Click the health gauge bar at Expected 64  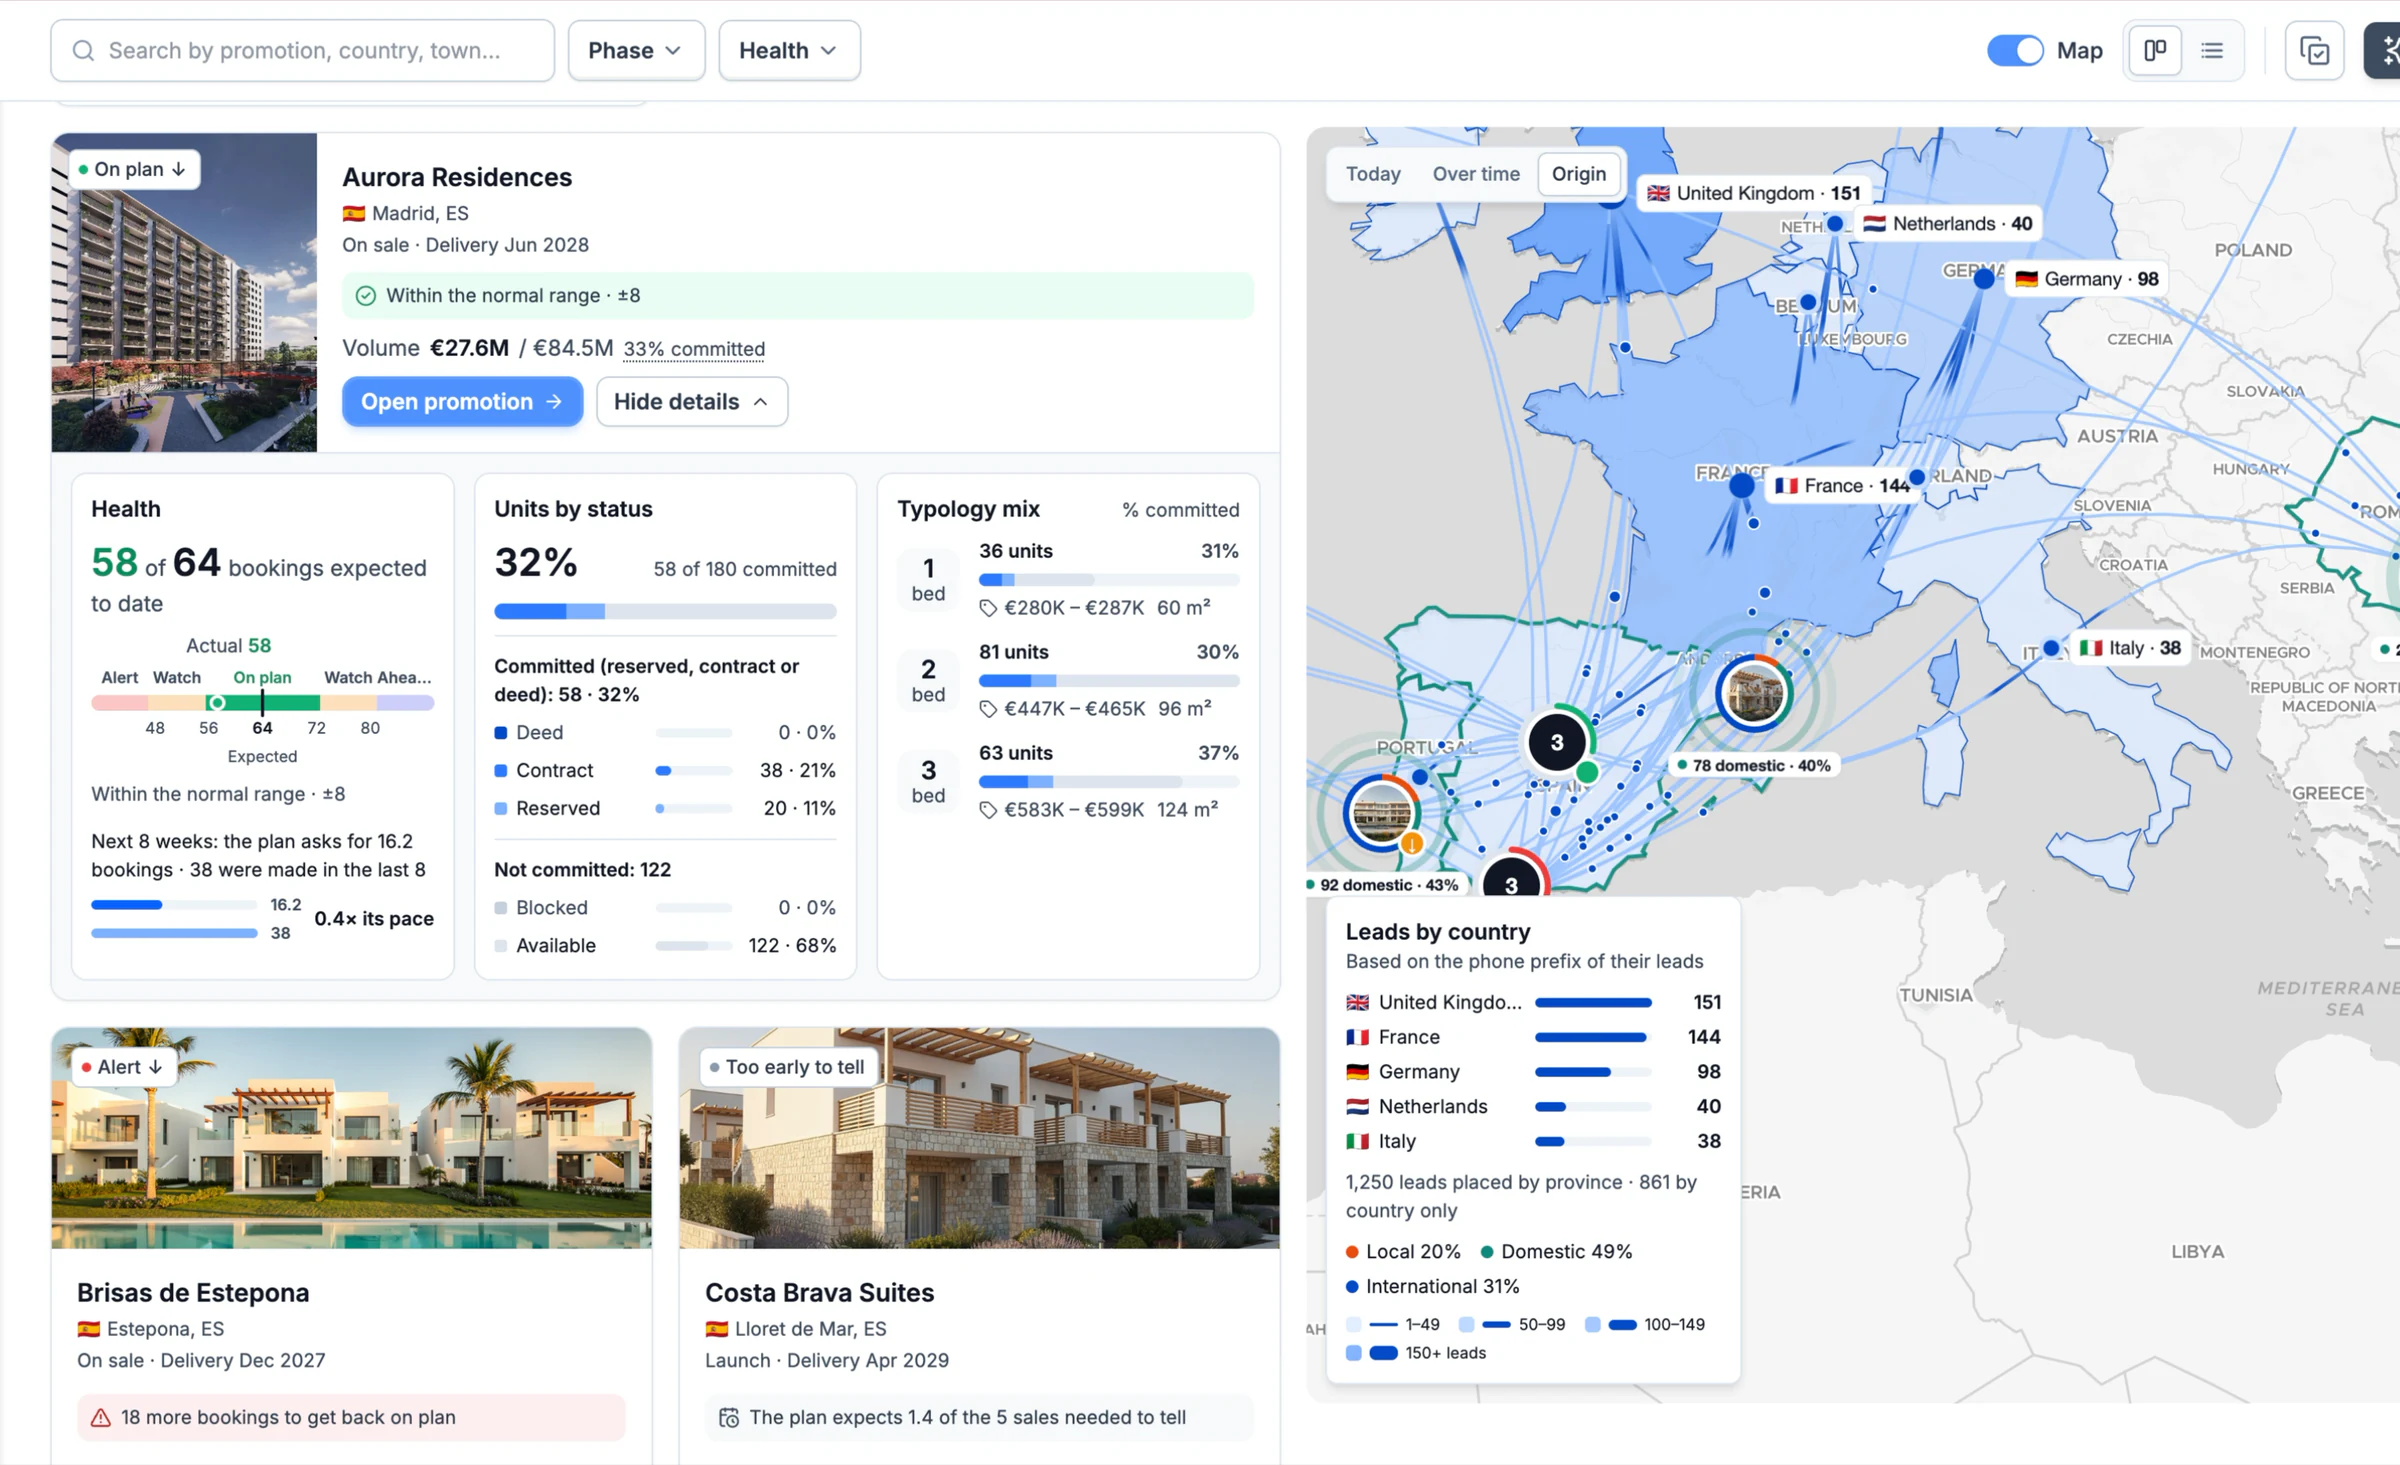click(x=262, y=703)
